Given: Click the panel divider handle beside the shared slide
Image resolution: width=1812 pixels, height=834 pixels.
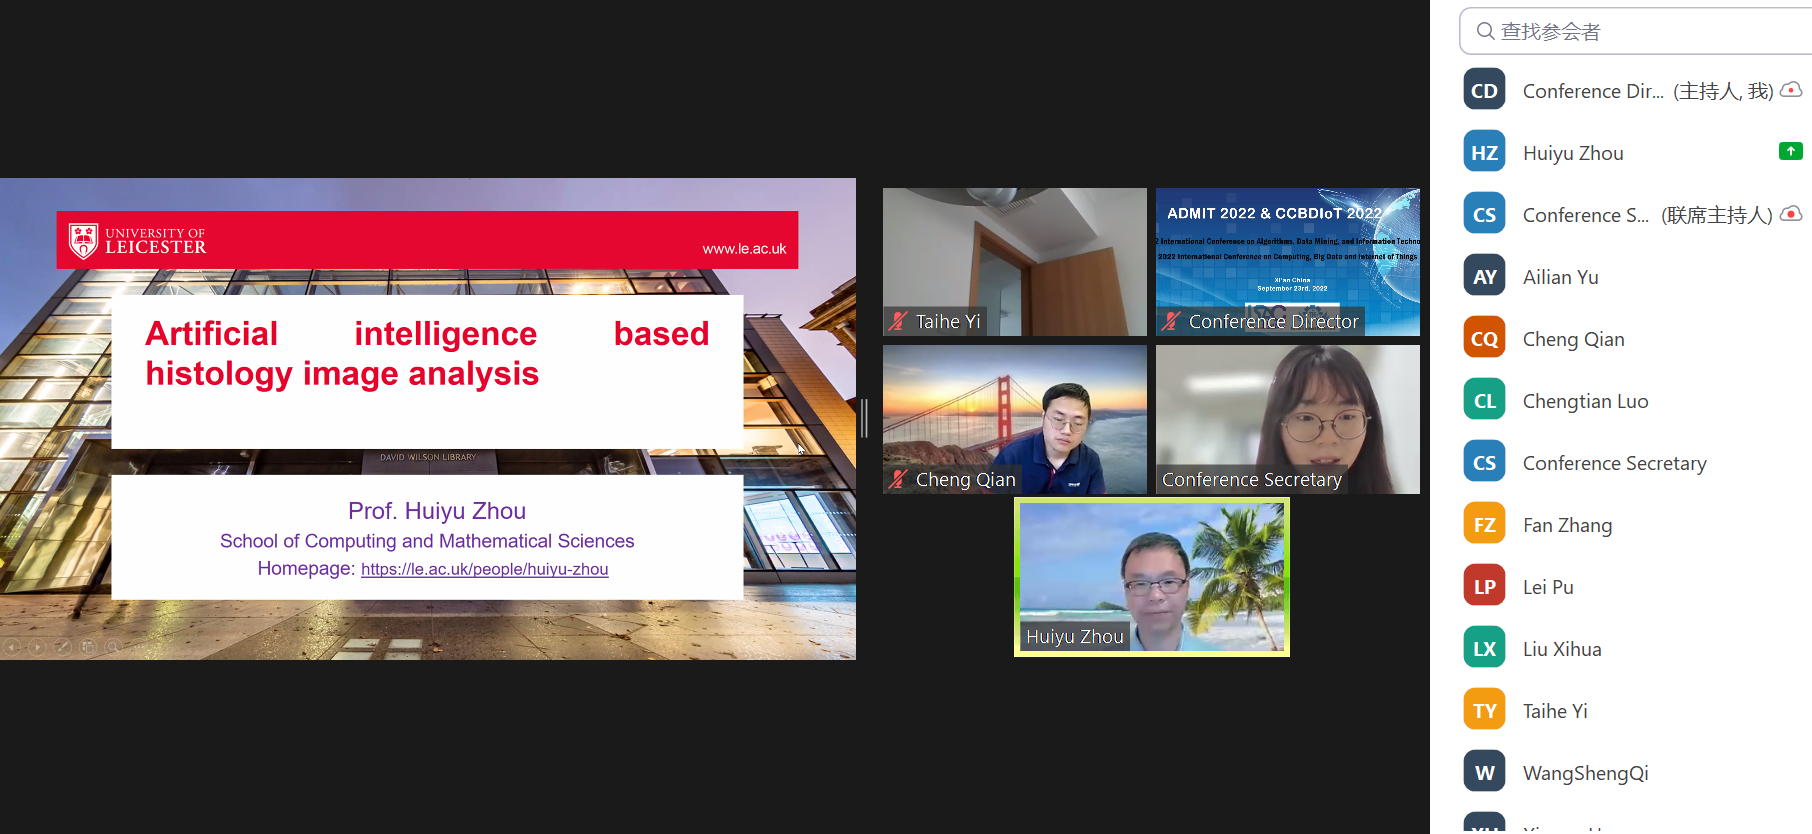Looking at the screenshot, I should [865, 418].
